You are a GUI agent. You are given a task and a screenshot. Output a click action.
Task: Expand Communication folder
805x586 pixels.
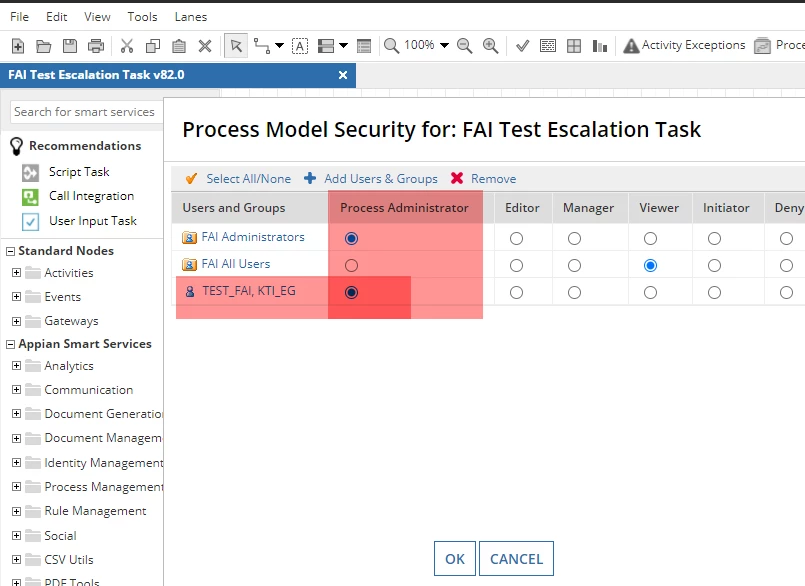(16, 390)
